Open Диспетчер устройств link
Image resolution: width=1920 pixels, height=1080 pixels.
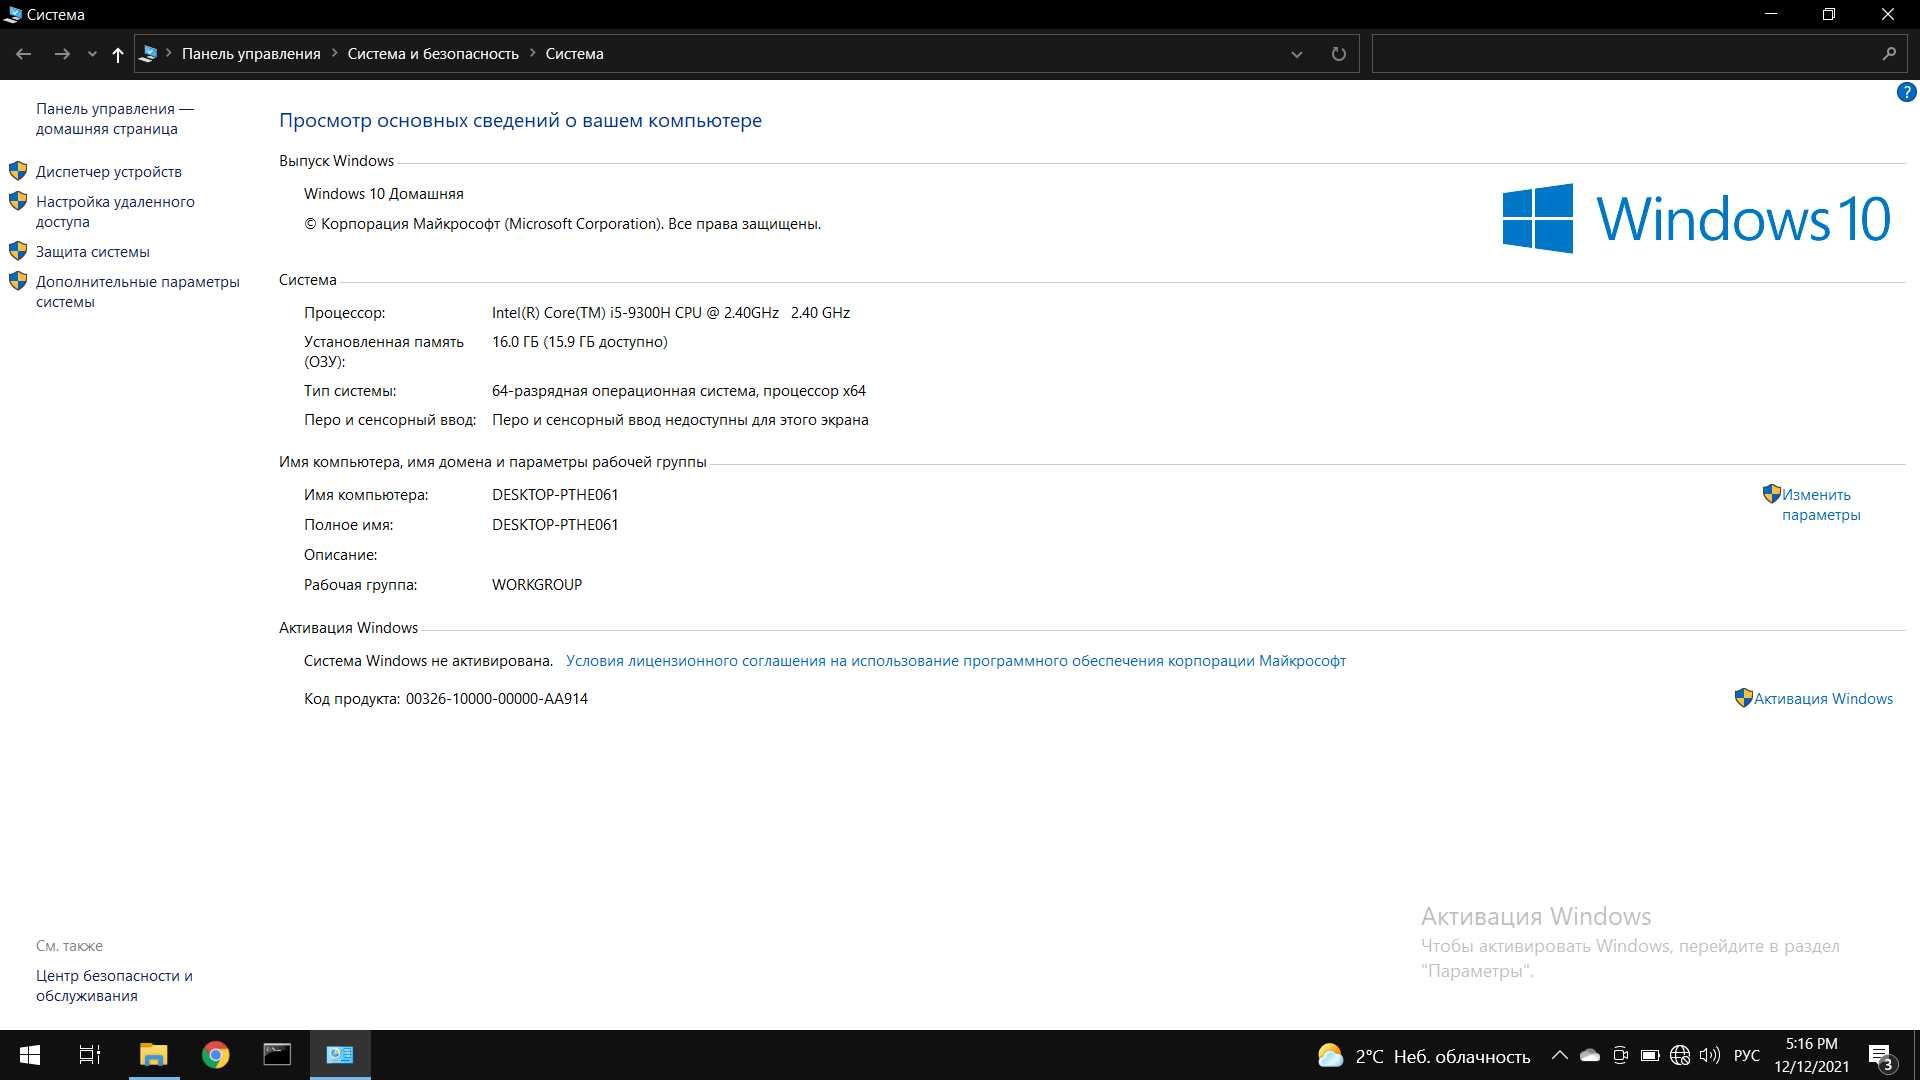[109, 172]
